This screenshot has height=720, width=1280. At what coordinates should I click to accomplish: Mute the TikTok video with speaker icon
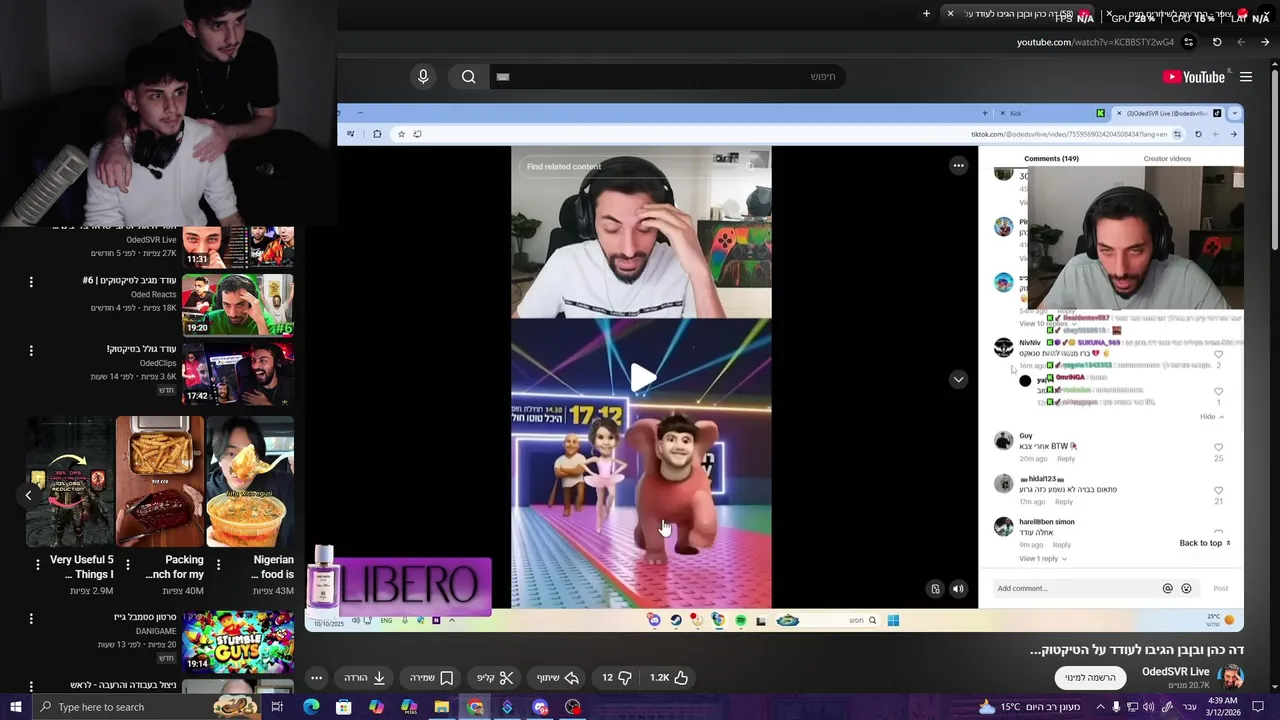pyautogui.click(x=958, y=589)
